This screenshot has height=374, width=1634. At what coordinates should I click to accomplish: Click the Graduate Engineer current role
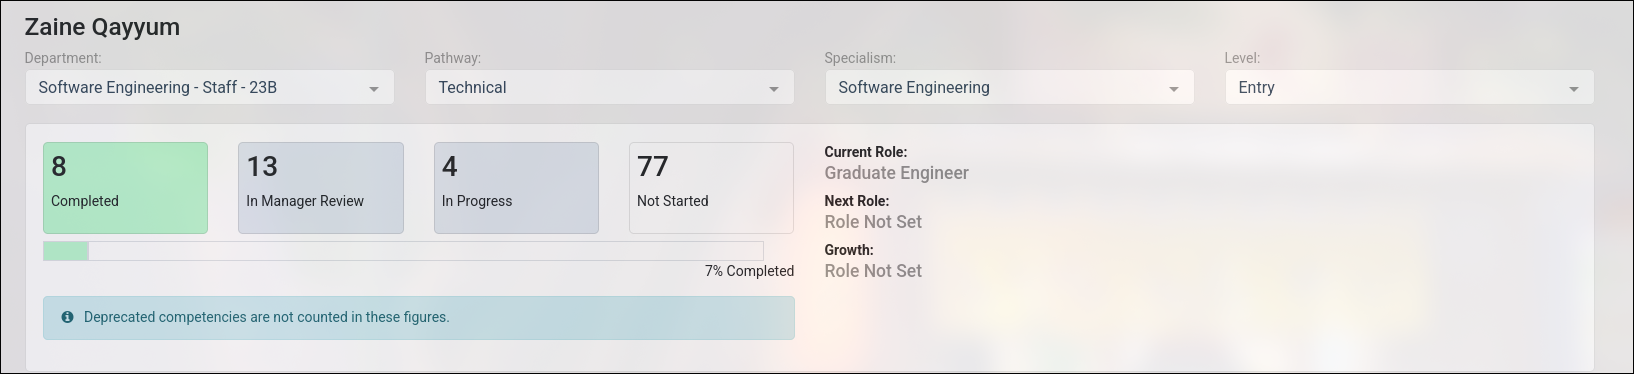[896, 173]
